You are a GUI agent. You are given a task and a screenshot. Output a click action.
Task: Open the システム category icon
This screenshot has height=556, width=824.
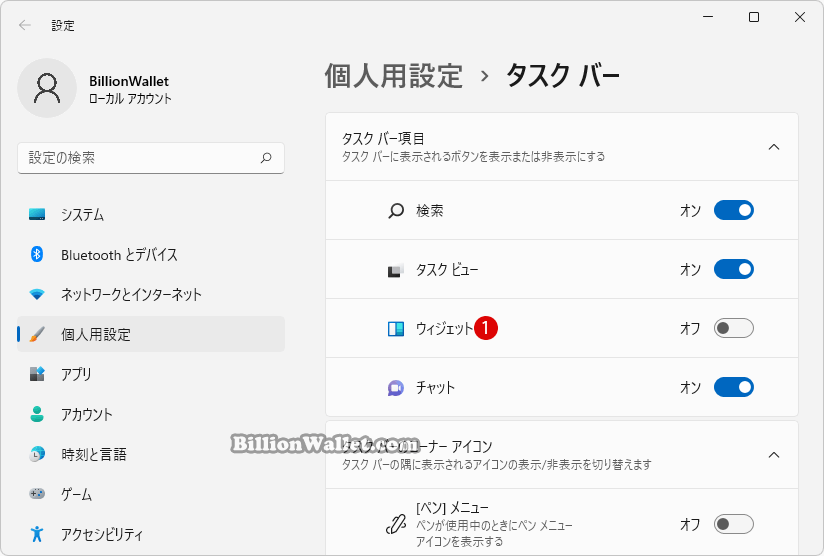(37, 214)
